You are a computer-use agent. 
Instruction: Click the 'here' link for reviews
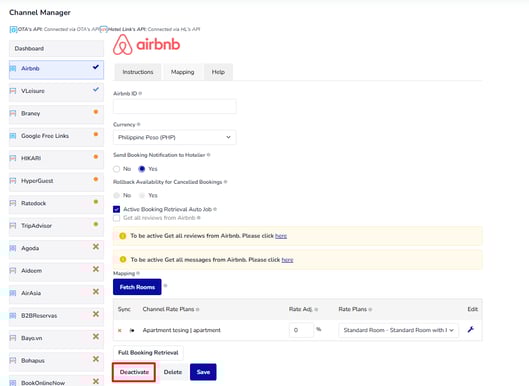coord(281,236)
